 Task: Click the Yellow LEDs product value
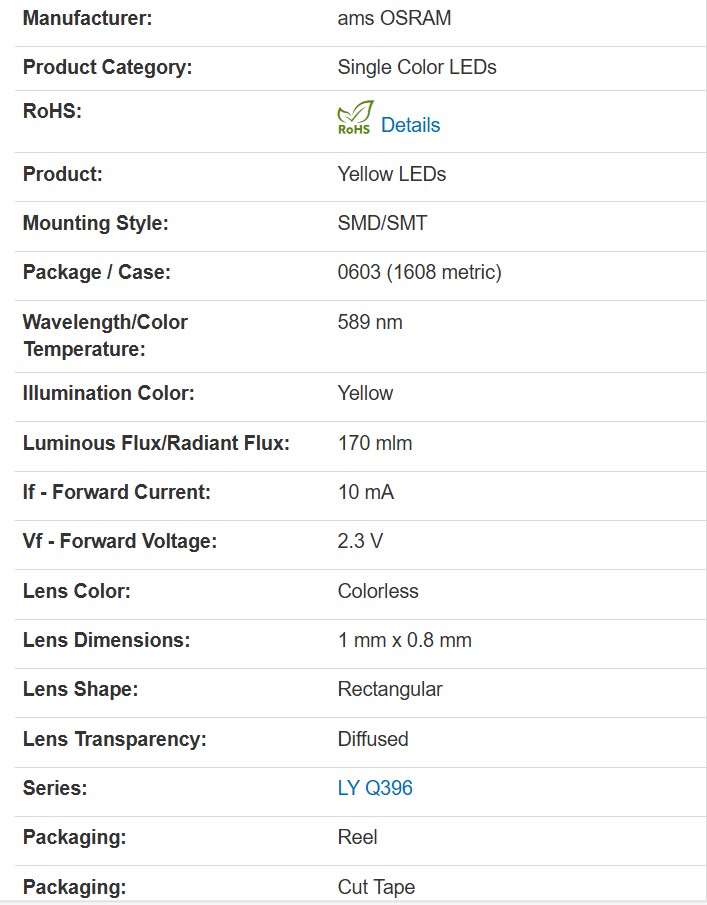click(x=392, y=174)
